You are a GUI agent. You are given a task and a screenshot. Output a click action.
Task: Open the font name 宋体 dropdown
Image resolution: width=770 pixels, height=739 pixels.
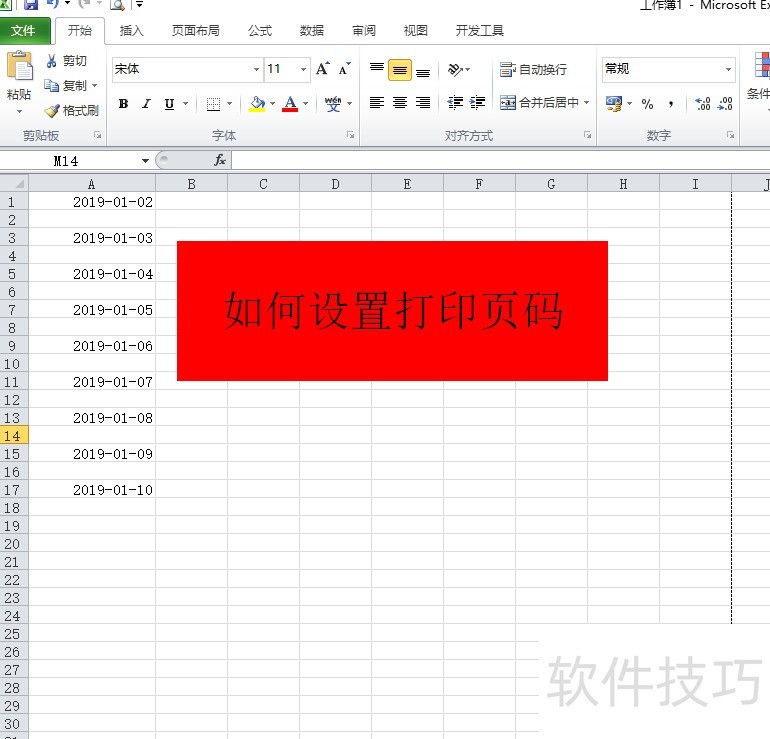[x=256, y=69]
